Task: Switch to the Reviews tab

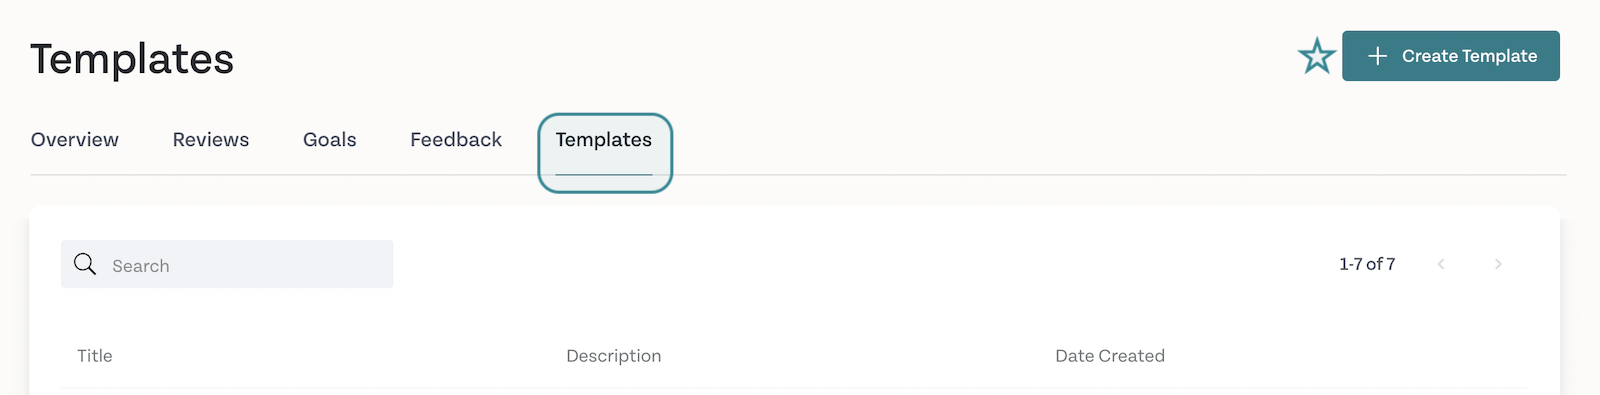Action: point(211,140)
